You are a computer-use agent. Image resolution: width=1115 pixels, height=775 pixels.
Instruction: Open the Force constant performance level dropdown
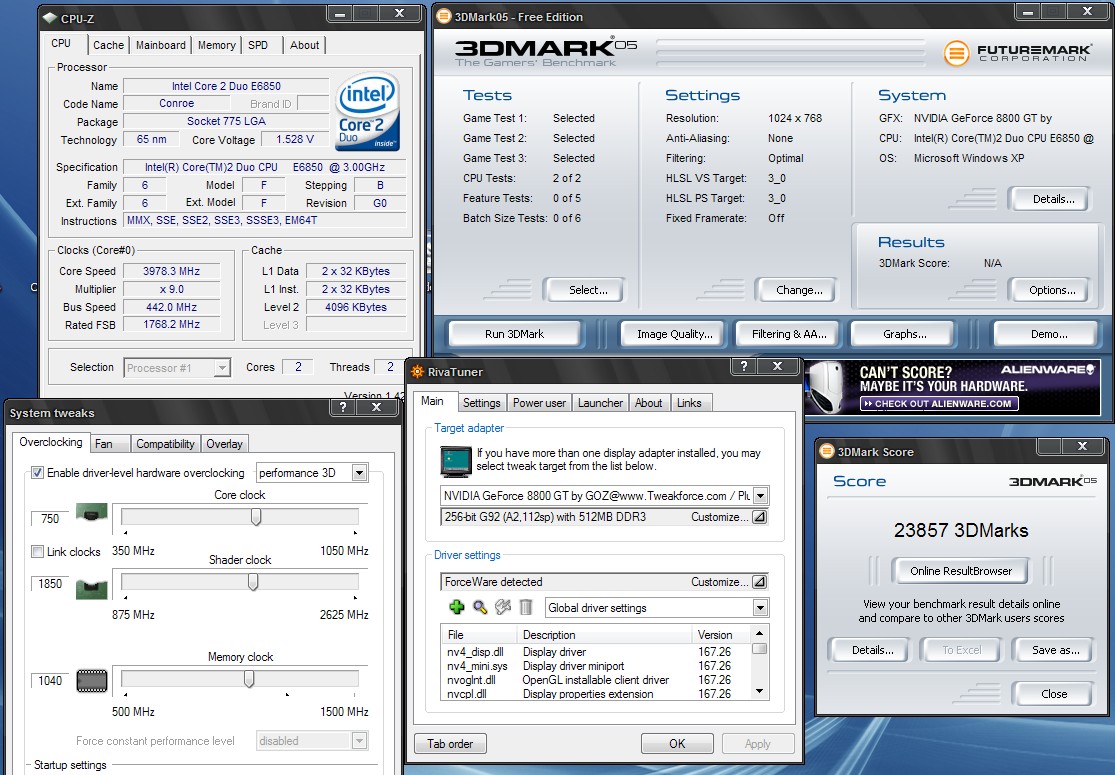point(360,741)
